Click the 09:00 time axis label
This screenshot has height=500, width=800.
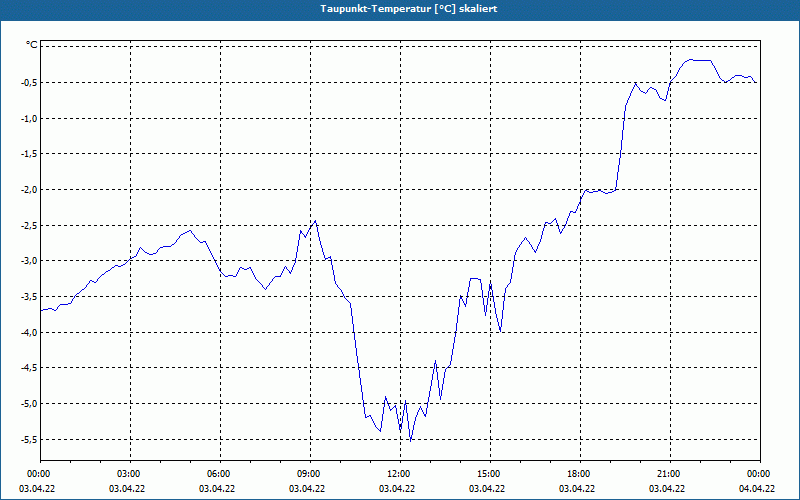310,474
